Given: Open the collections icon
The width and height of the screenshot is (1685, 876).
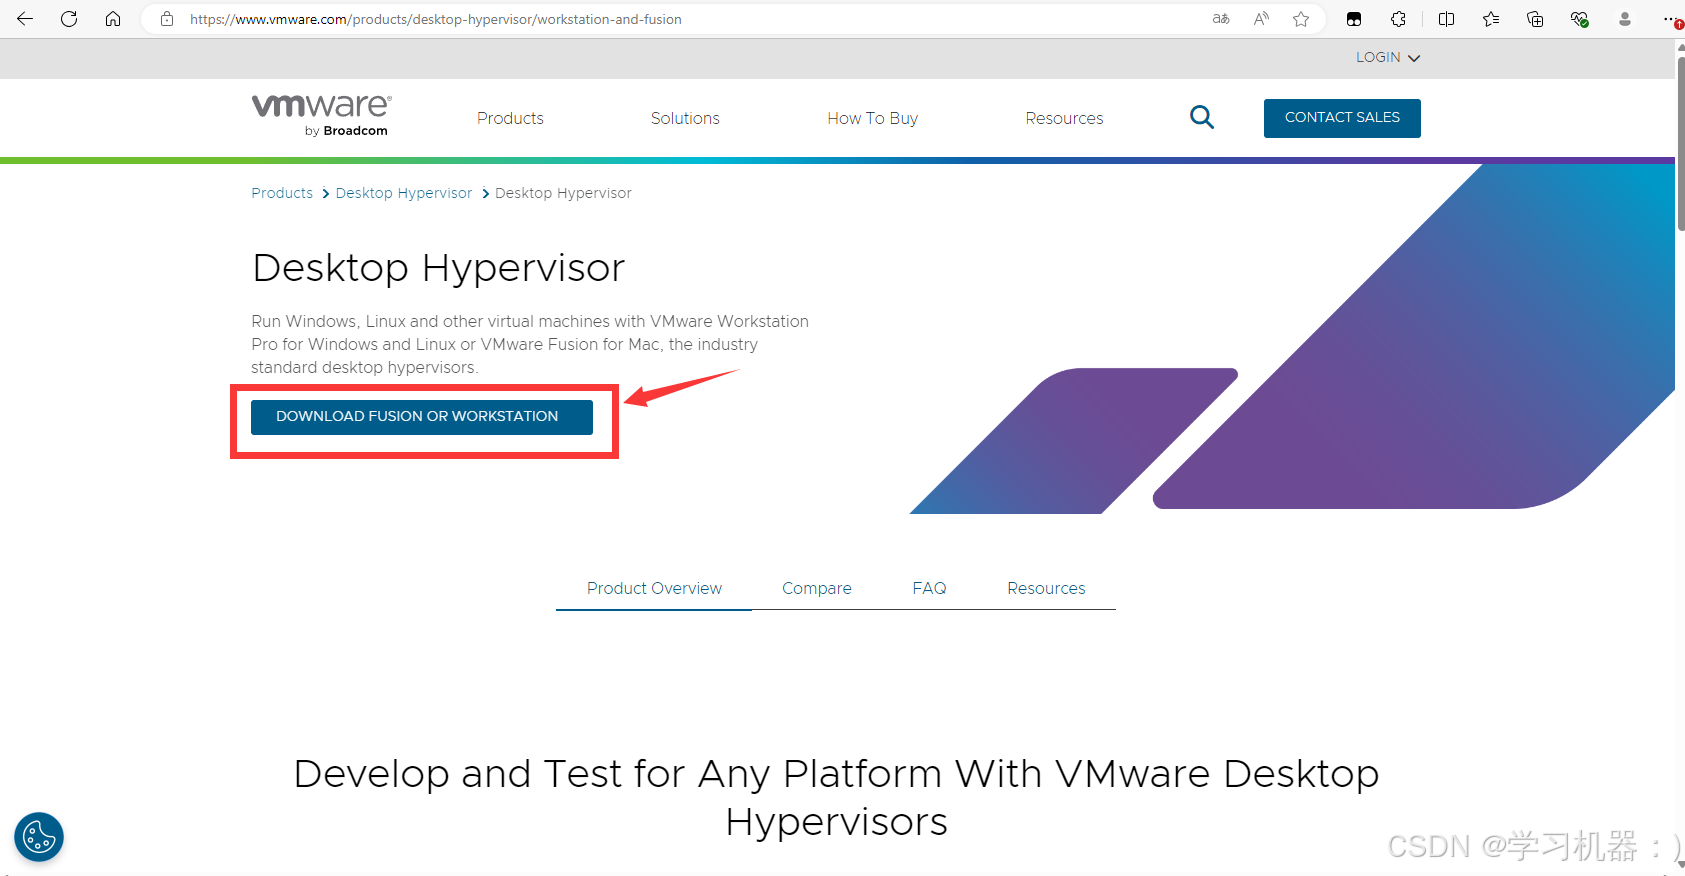Looking at the screenshot, I should pos(1535,19).
